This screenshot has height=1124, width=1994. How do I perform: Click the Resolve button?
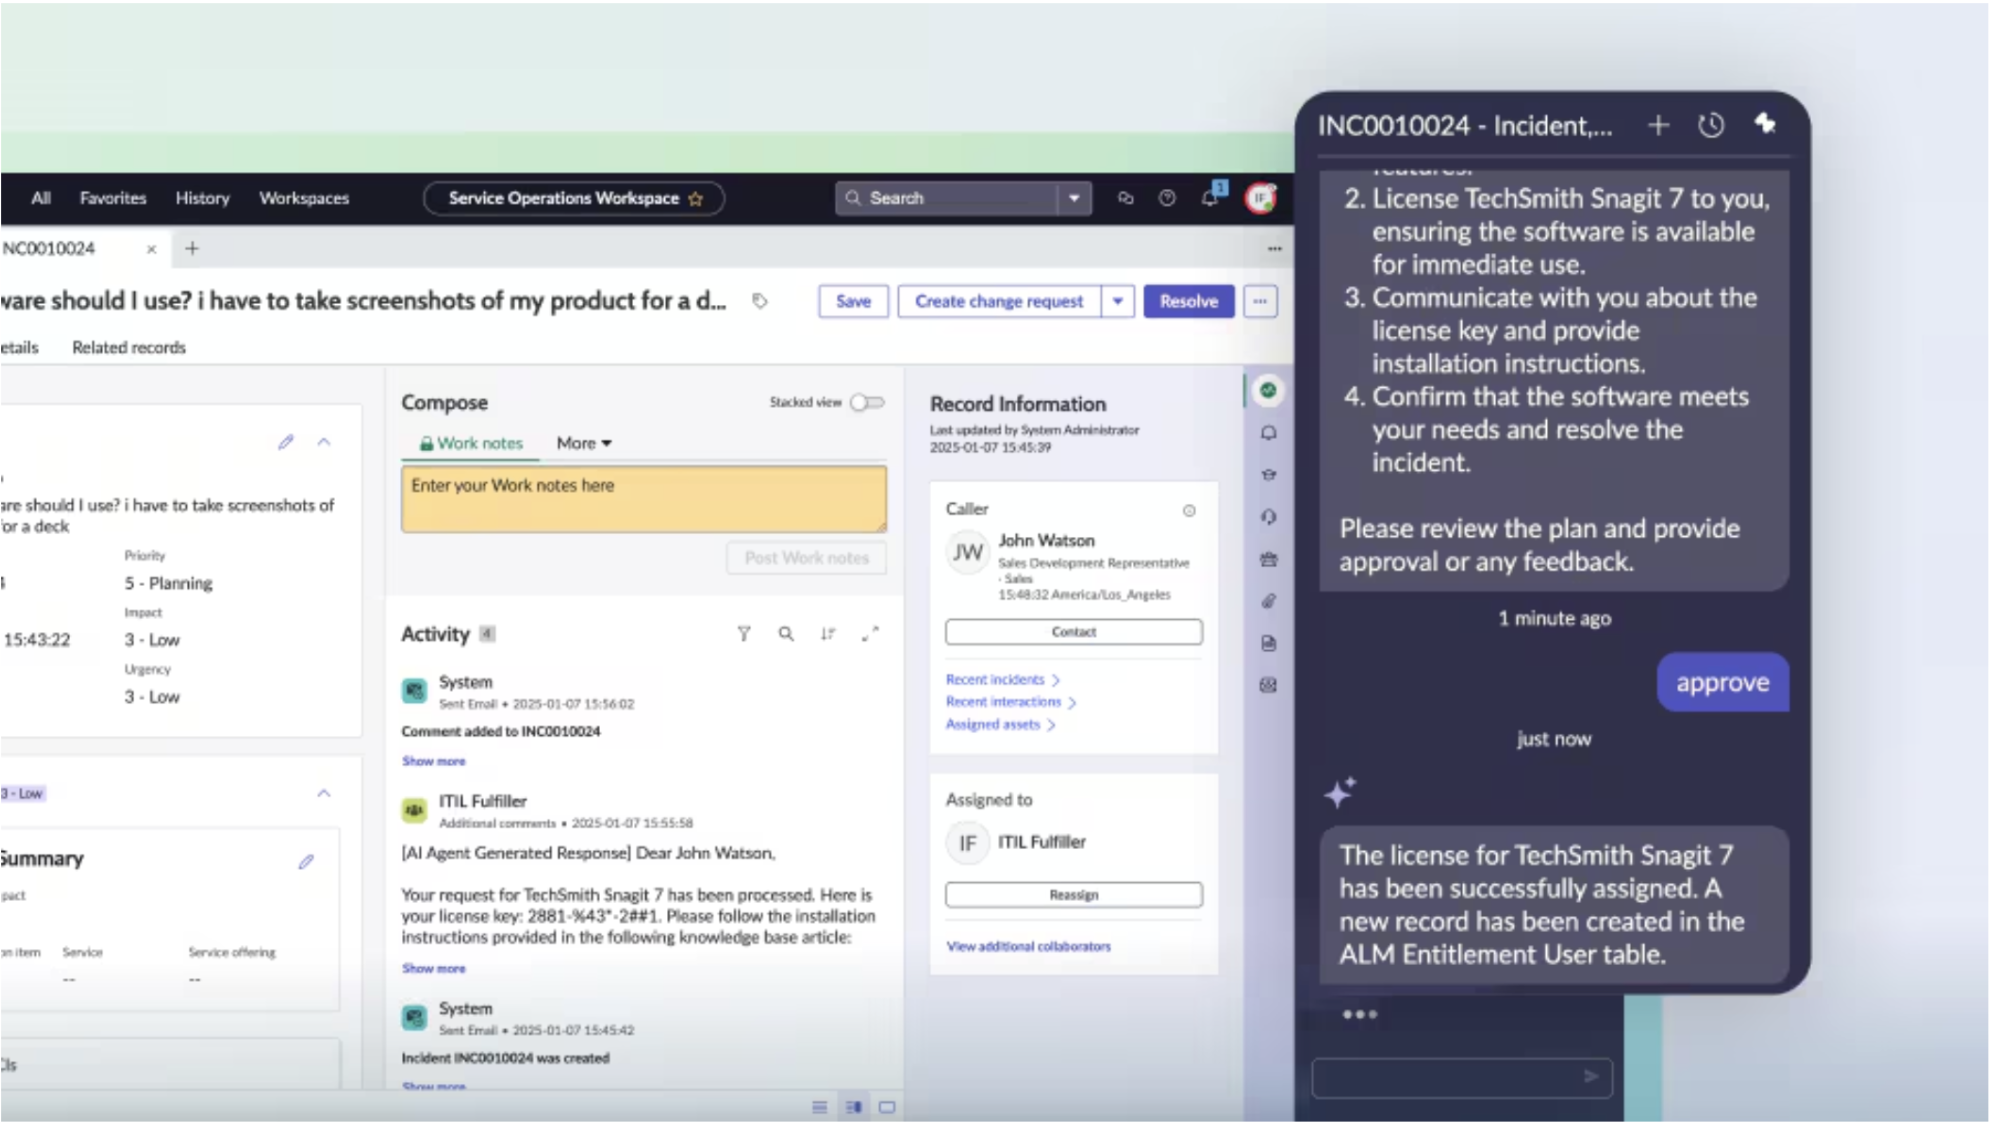tap(1189, 301)
